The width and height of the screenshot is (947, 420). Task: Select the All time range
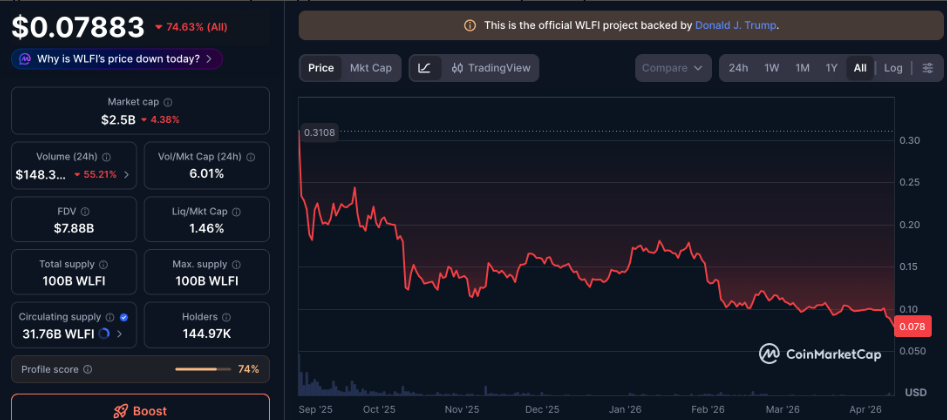click(860, 68)
